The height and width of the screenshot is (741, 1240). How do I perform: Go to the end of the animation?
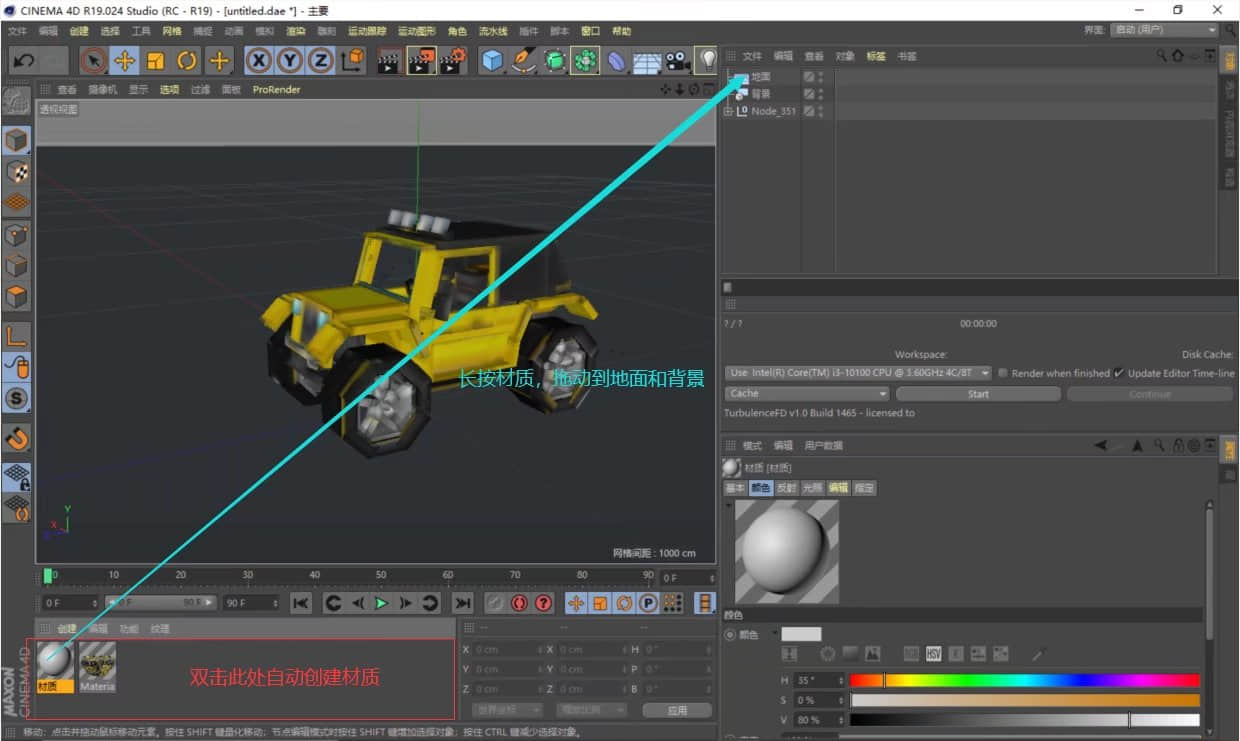pyautogui.click(x=462, y=603)
